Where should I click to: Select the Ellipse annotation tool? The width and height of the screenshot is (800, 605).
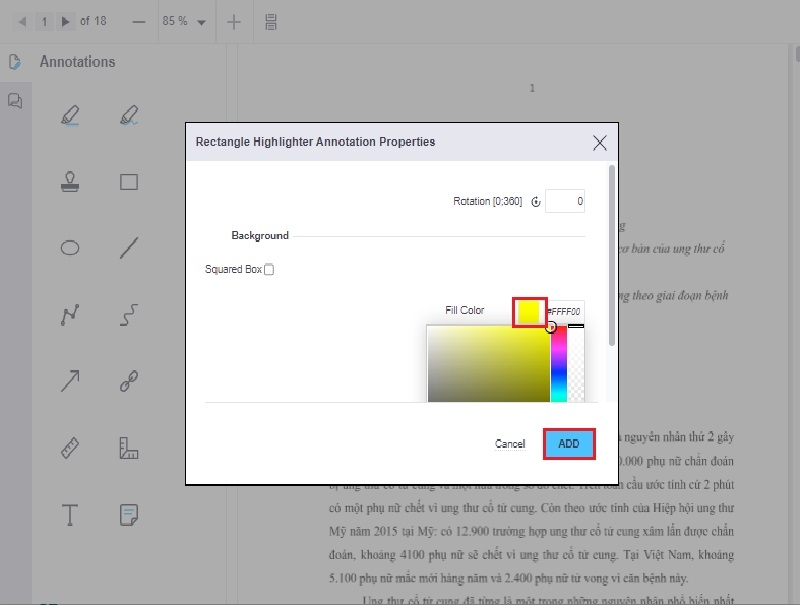(70, 248)
